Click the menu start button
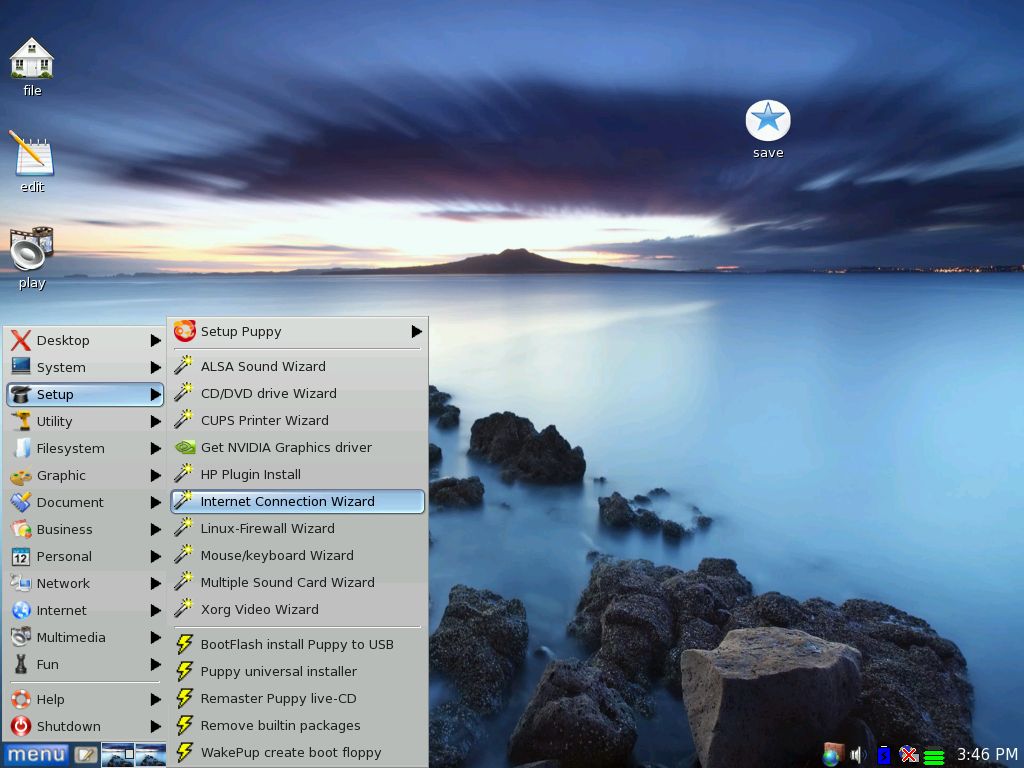Viewport: 1024px width, 768px height. click(x=36, y=754)
